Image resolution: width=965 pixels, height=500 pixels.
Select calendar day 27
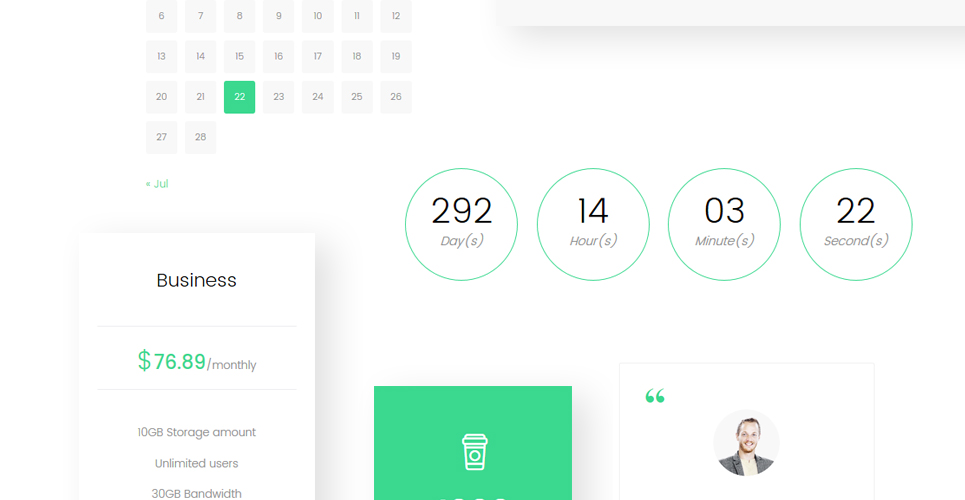pyautogui.click(x=161, y=137)
